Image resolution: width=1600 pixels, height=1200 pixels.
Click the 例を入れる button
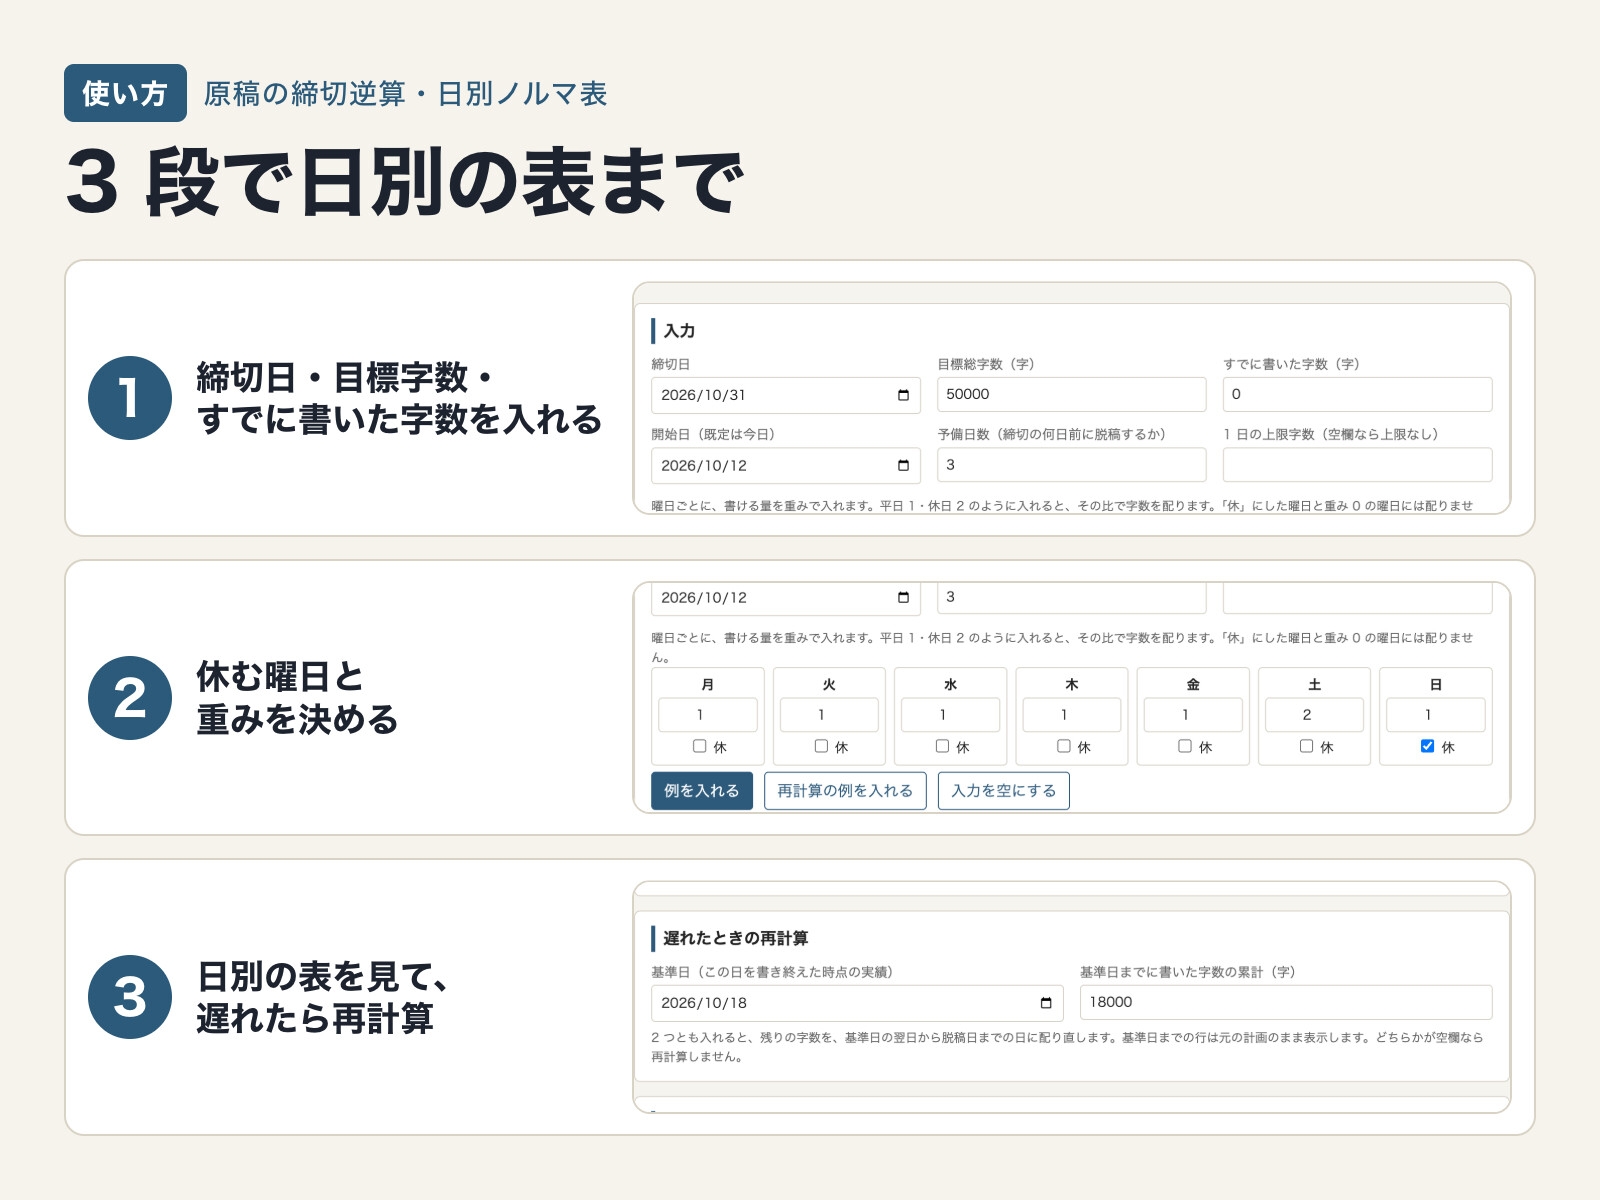pyautogui.click(x=702, y=791)
